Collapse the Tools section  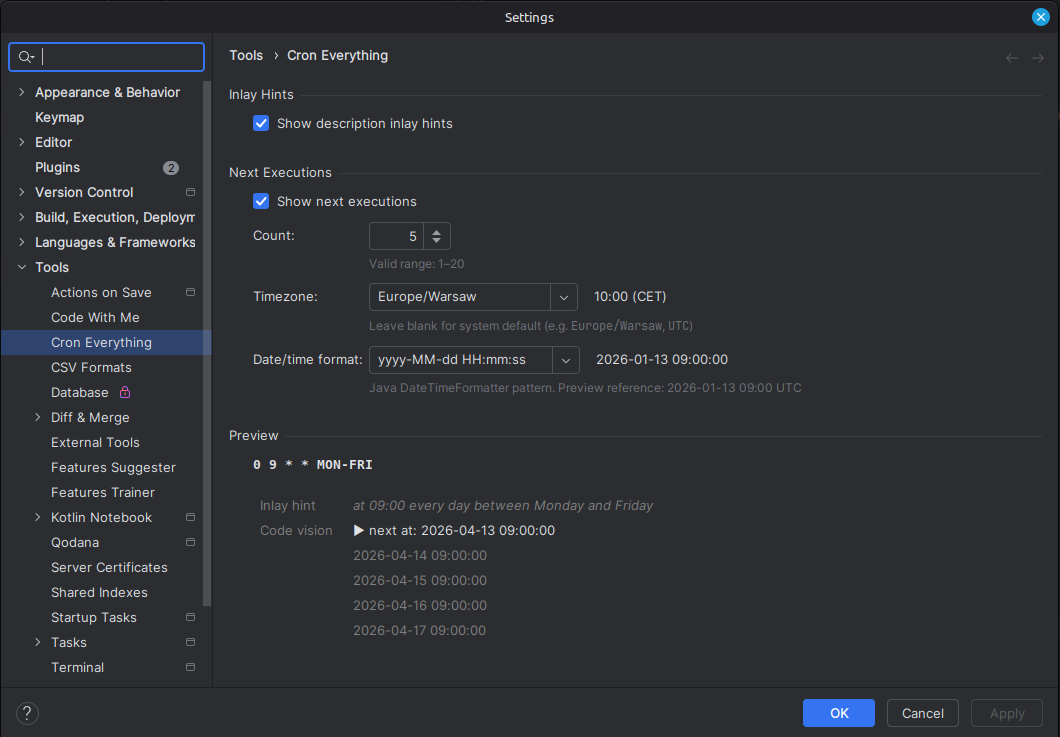coord(22,267)
